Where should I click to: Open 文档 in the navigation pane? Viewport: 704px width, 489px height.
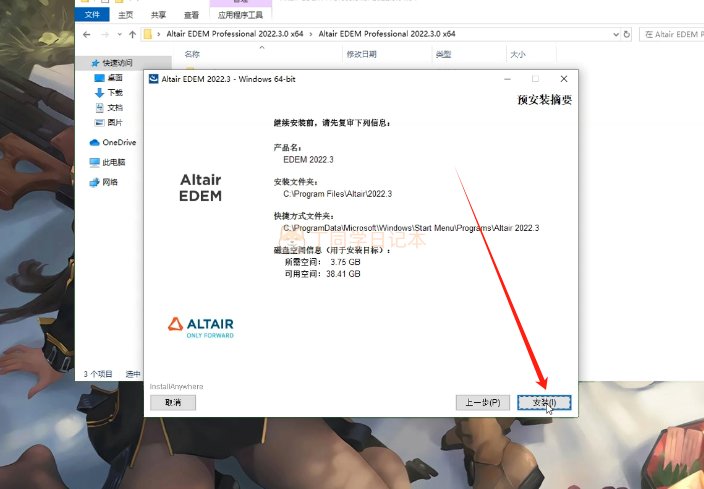115,107
